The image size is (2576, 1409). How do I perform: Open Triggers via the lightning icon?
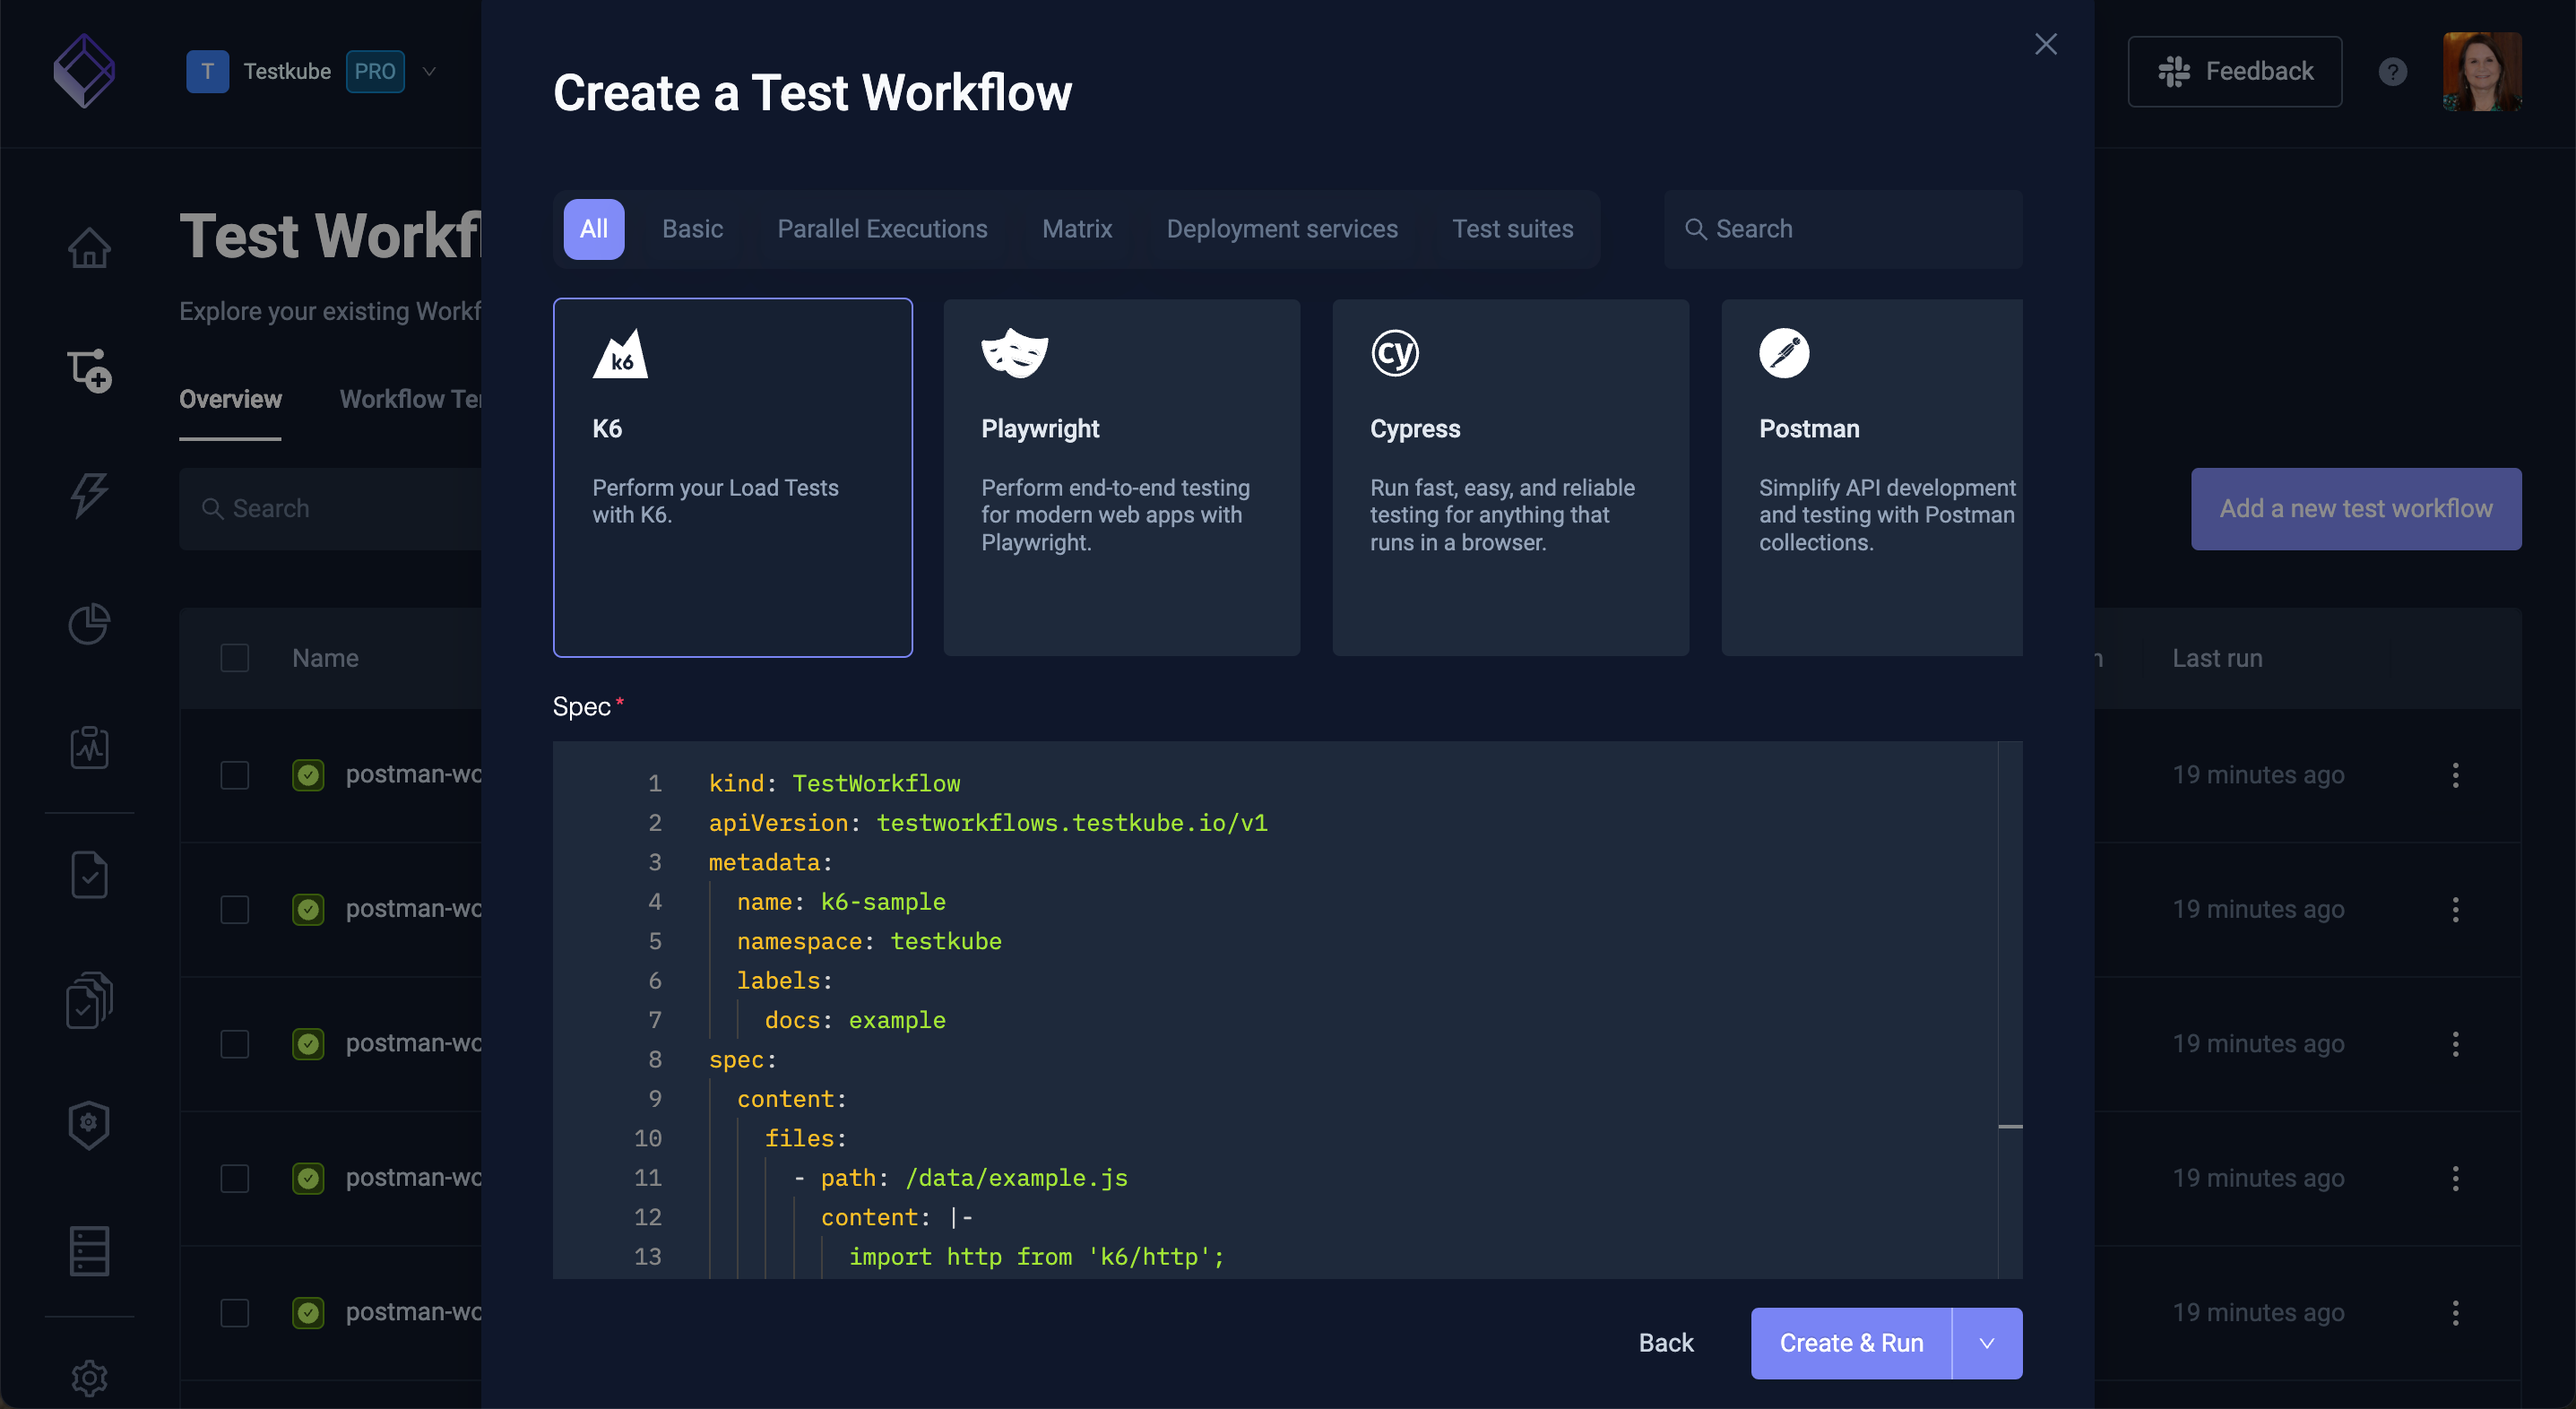coord(89,495)
